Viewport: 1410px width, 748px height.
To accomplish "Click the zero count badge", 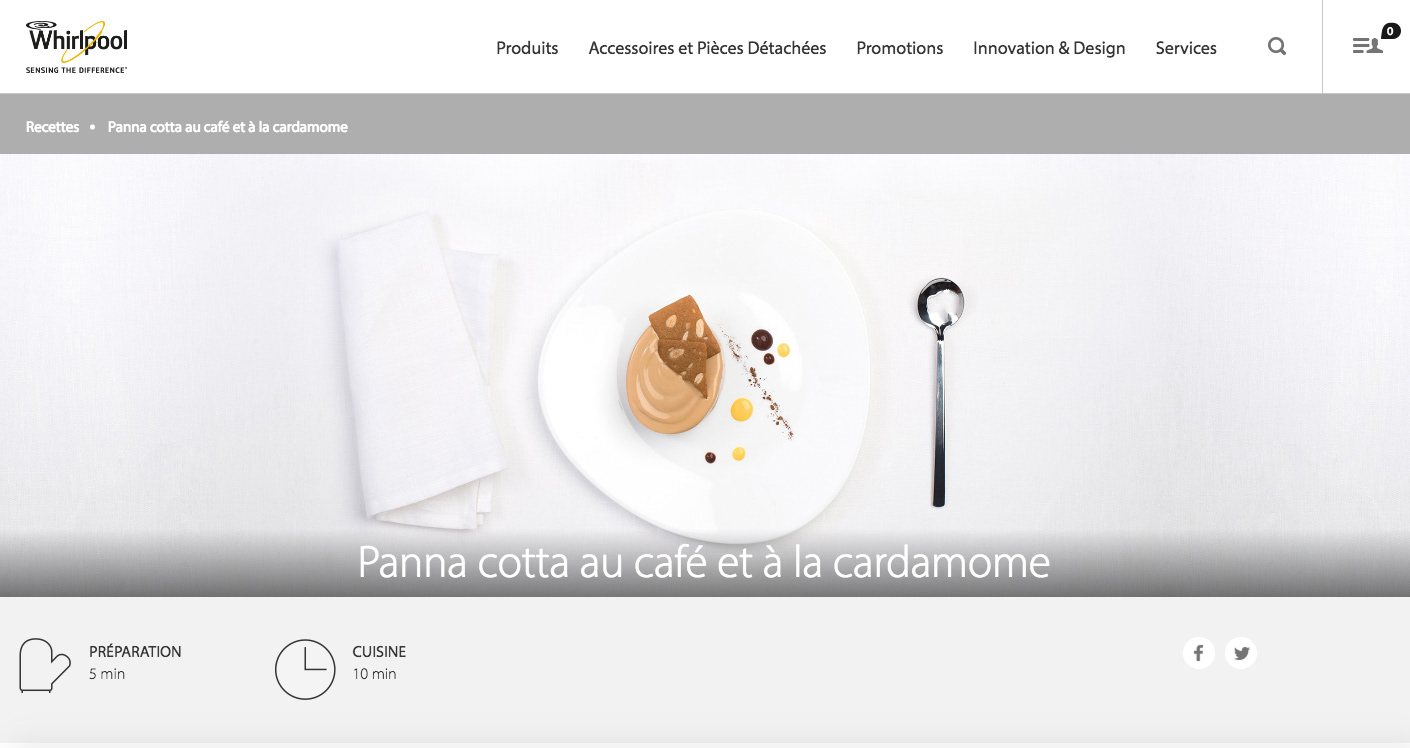I will (x=1391, y=31).
